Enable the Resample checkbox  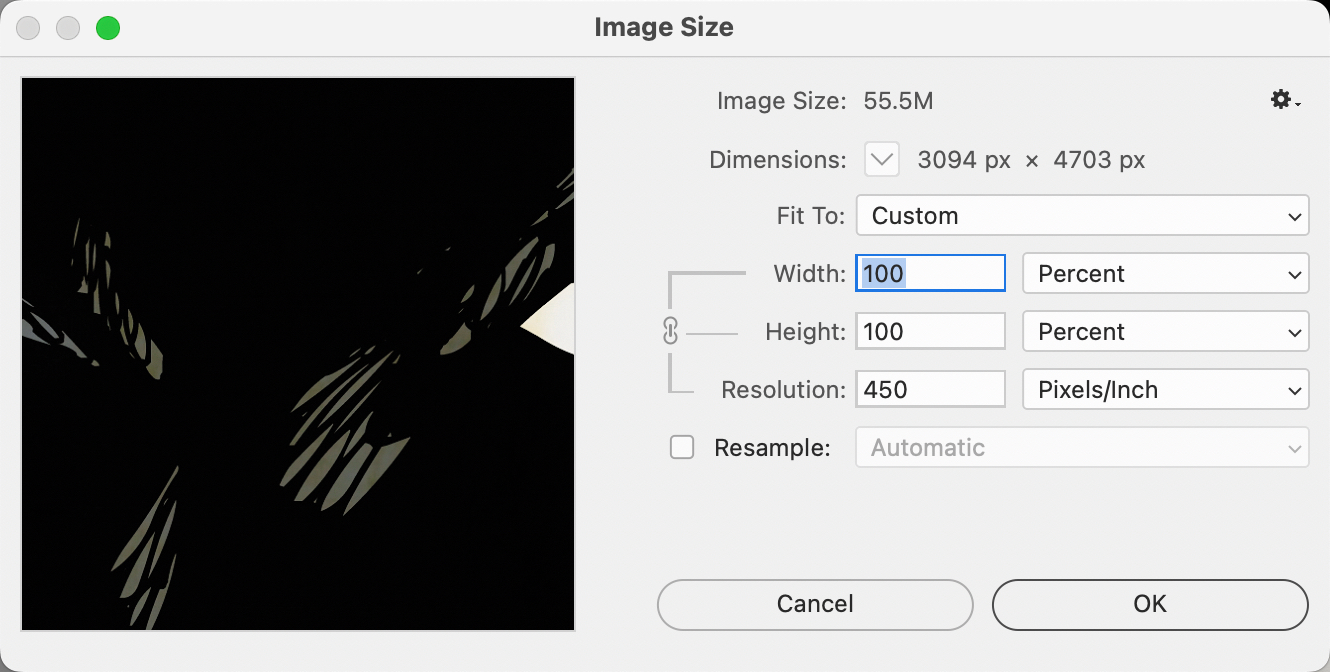[x=682, y=448]
